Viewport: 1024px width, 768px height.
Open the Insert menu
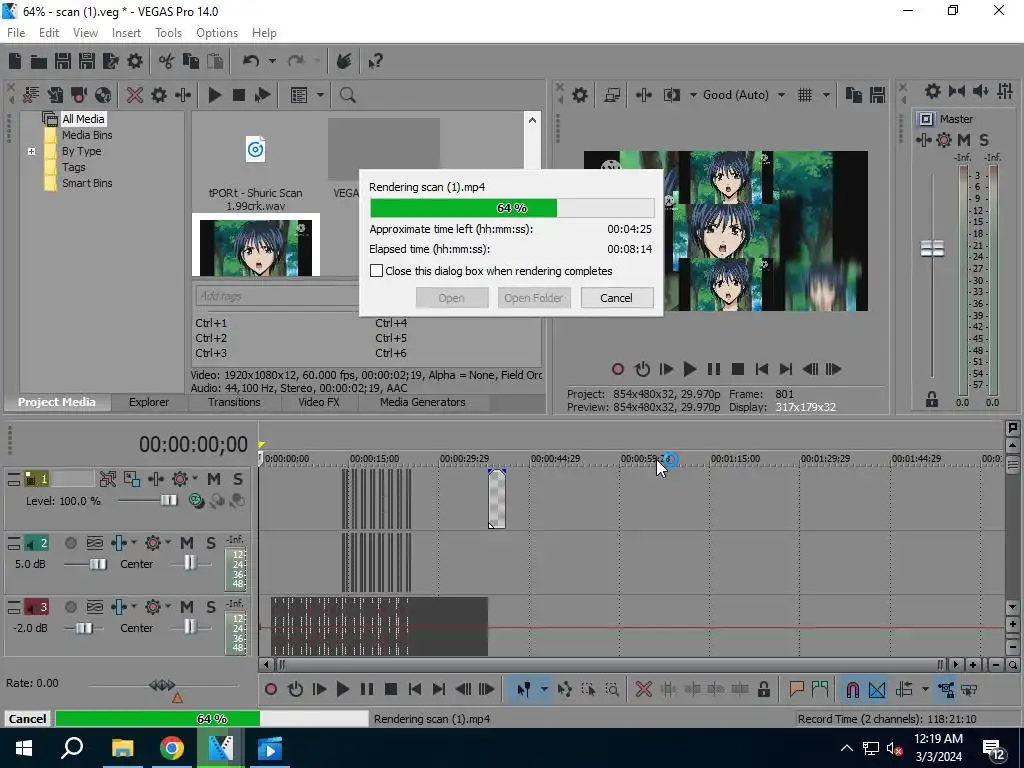tap(126, 33)
